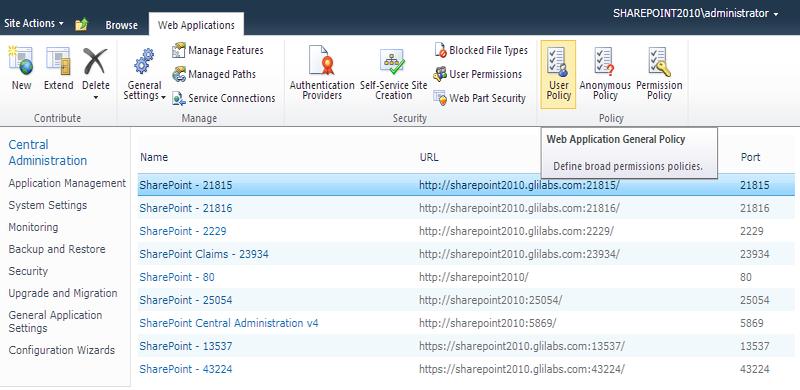Open Configuration Wizards
The height and width of the screenshot is (390, 800).
[x=62, y=350]
